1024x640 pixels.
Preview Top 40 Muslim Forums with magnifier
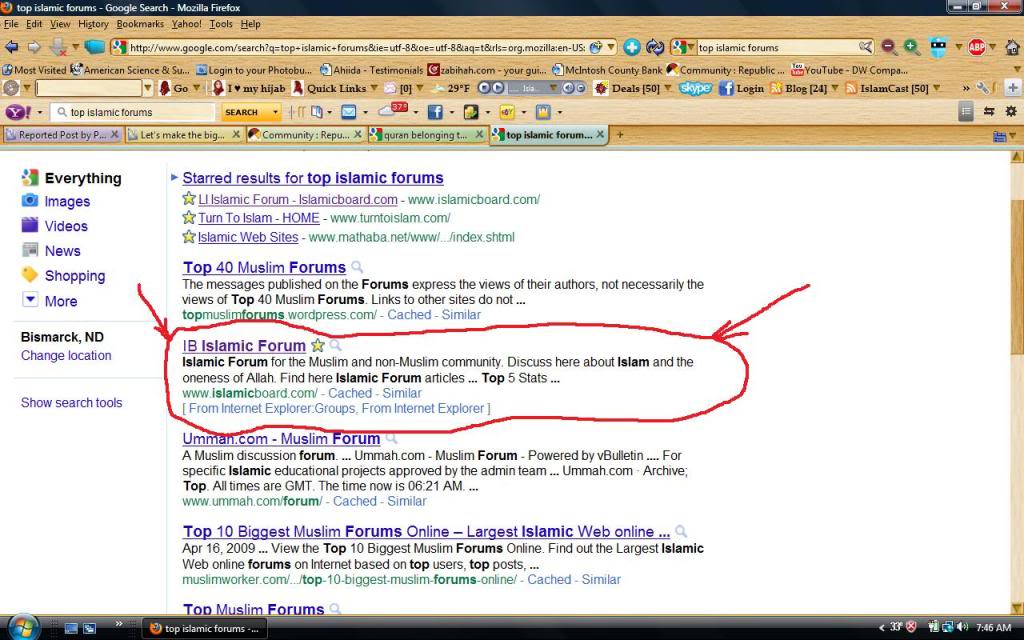[357, 267]
